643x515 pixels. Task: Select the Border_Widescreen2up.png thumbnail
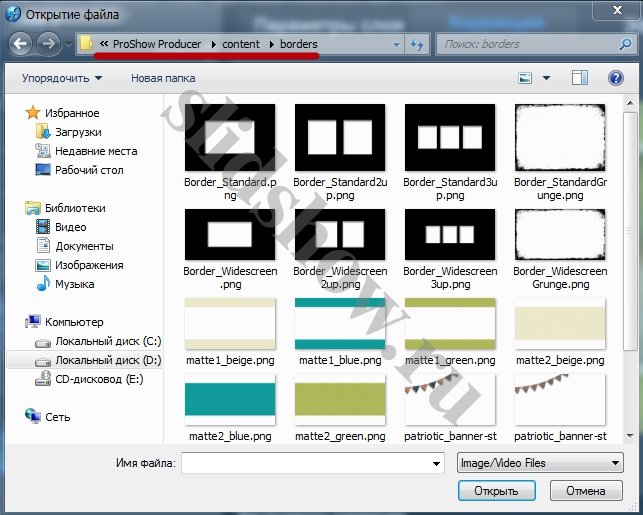tap(340, 235)
